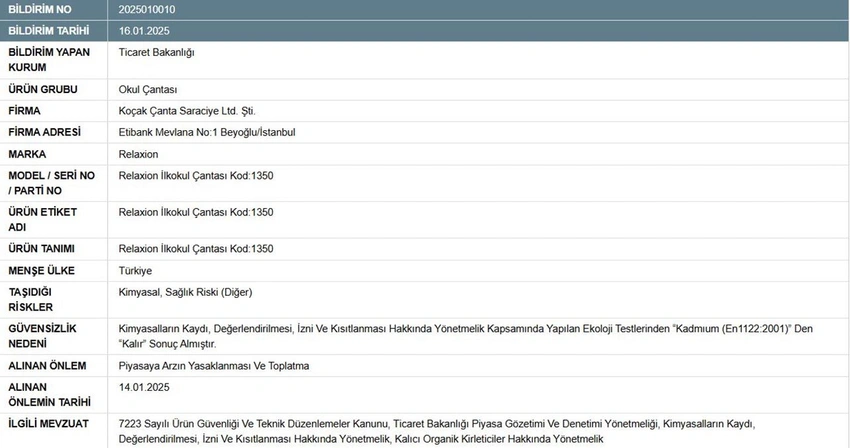Click Kimyasal, Sağlık Riski (Diğer) value

coord(185,292)
